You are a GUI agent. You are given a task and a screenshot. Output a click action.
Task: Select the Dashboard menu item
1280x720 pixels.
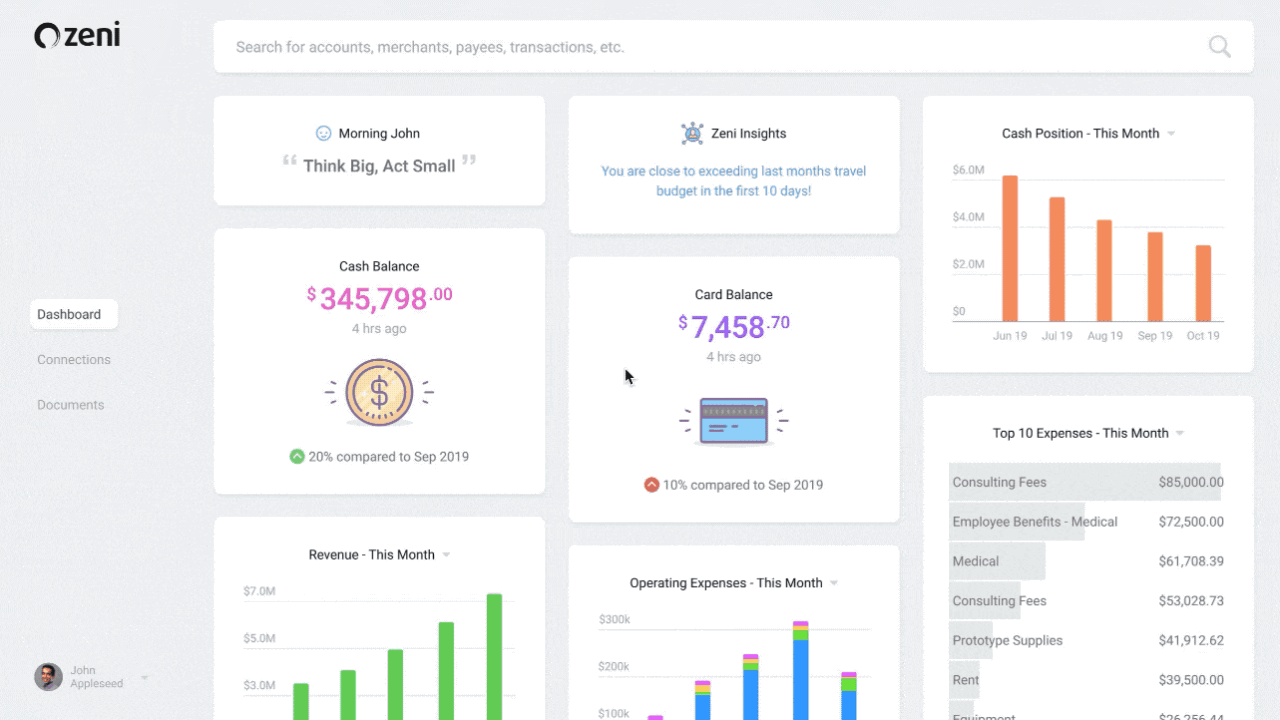(74, 314)
